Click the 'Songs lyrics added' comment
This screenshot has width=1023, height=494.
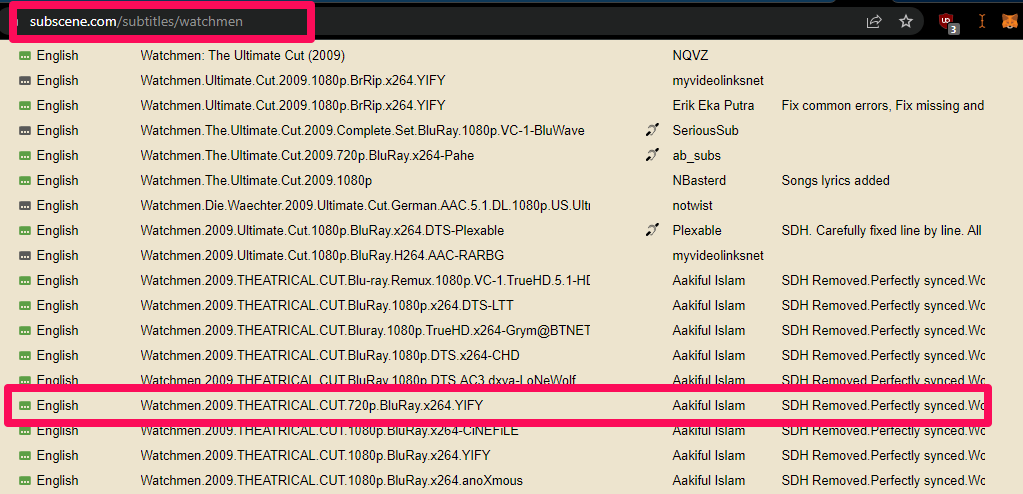tap(836, 180)
